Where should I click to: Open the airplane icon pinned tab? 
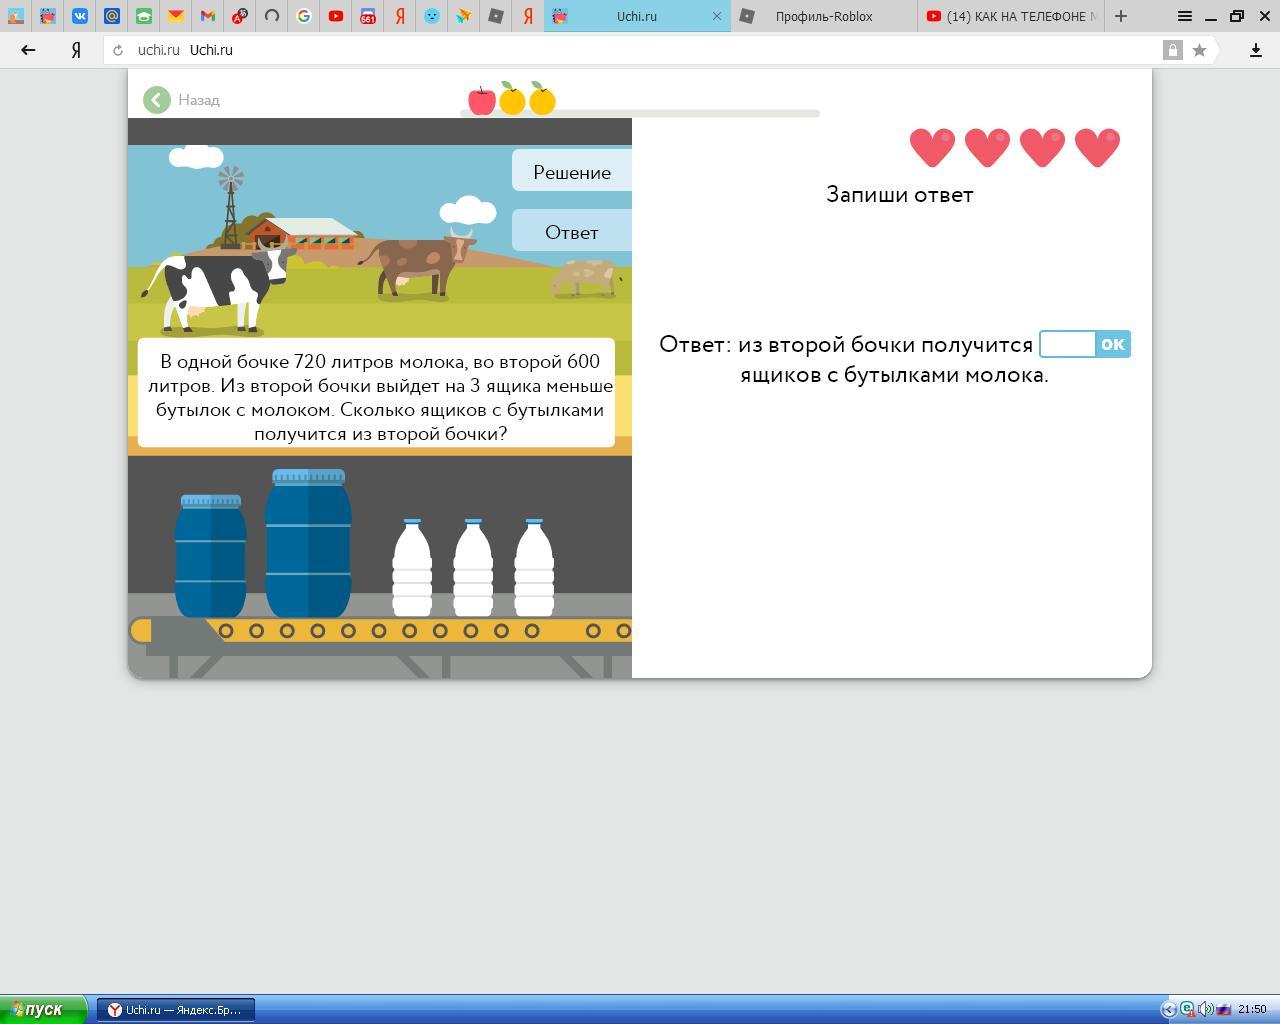(464, 16)
